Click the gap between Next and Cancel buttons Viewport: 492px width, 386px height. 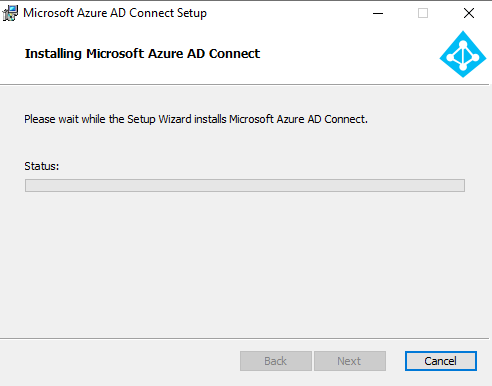(x=395, y=361)
